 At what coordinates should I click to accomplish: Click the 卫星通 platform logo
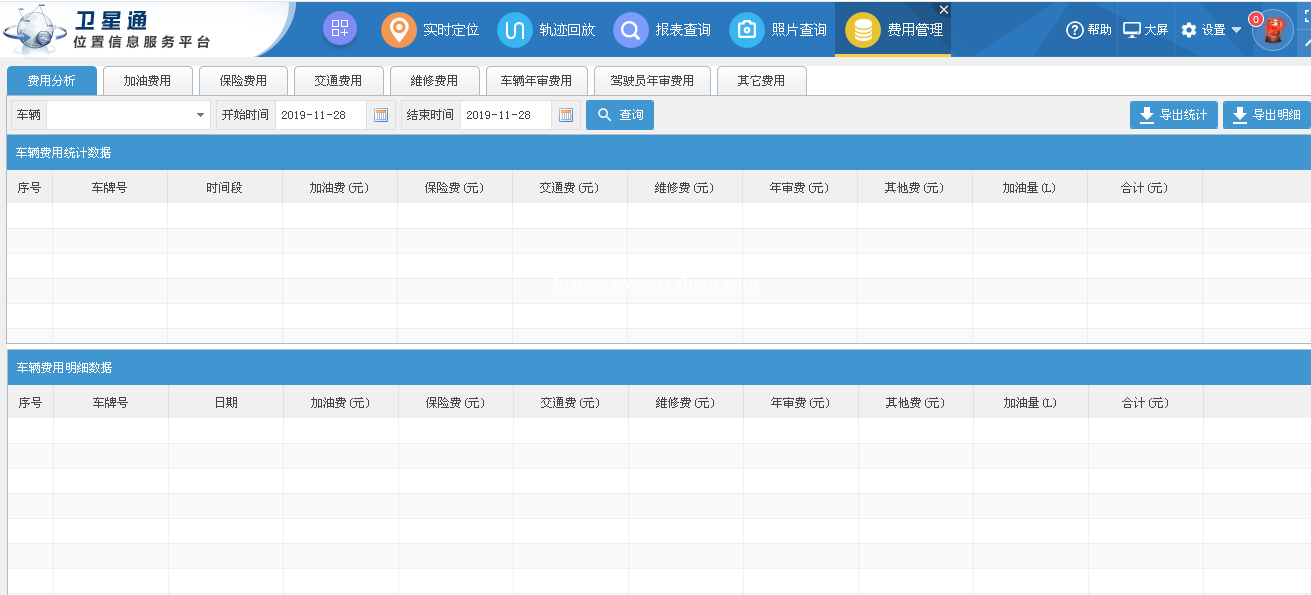point(108,30)
